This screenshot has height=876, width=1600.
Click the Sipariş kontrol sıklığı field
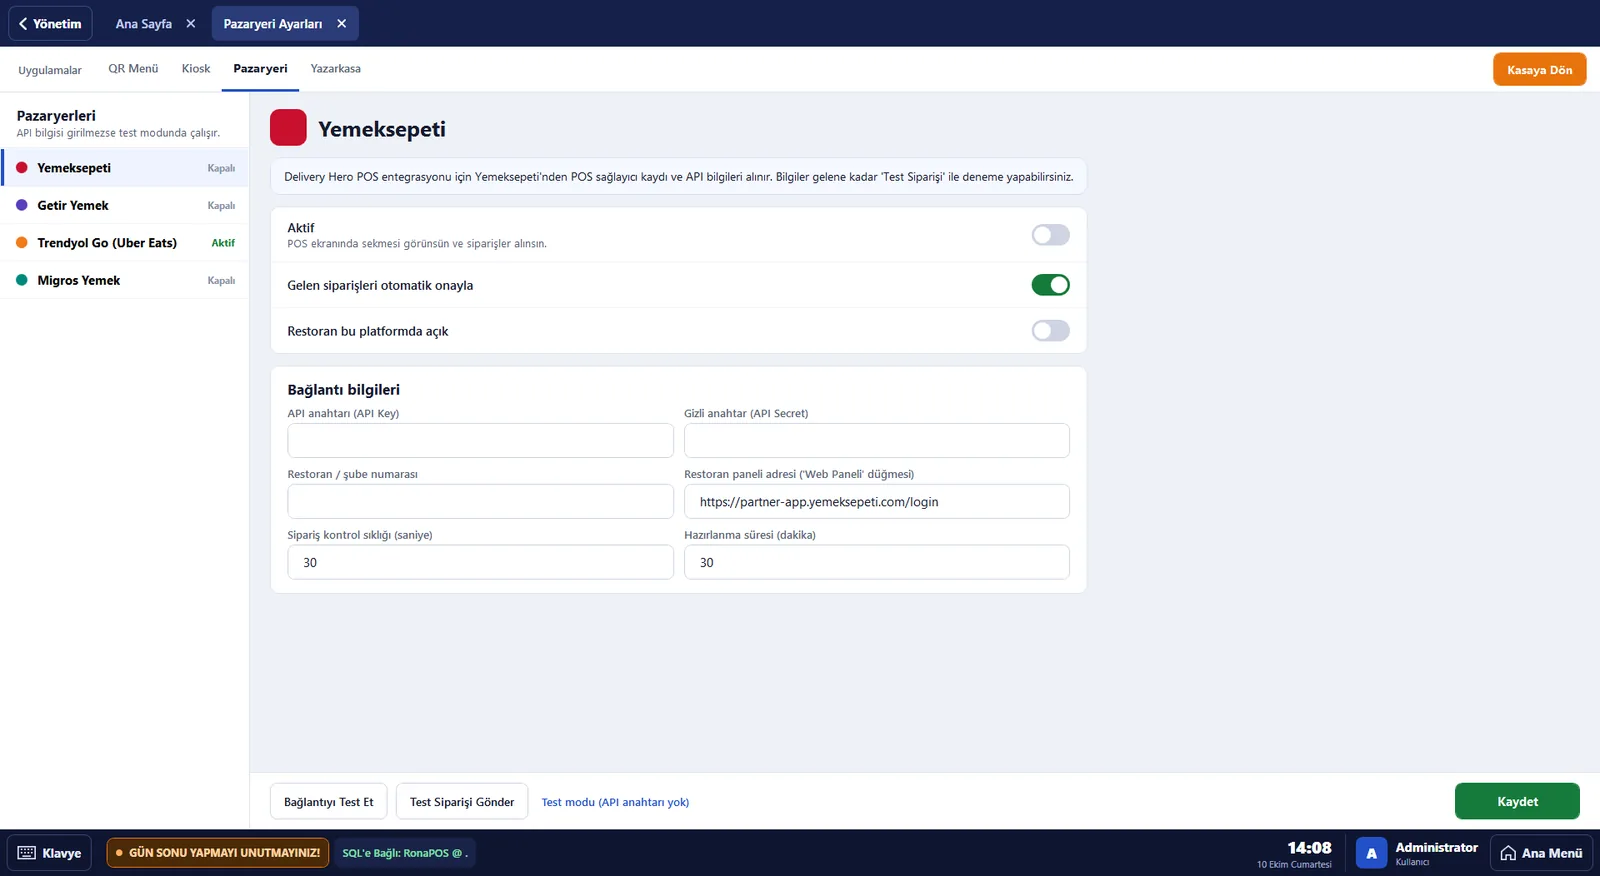coord(480,562)
